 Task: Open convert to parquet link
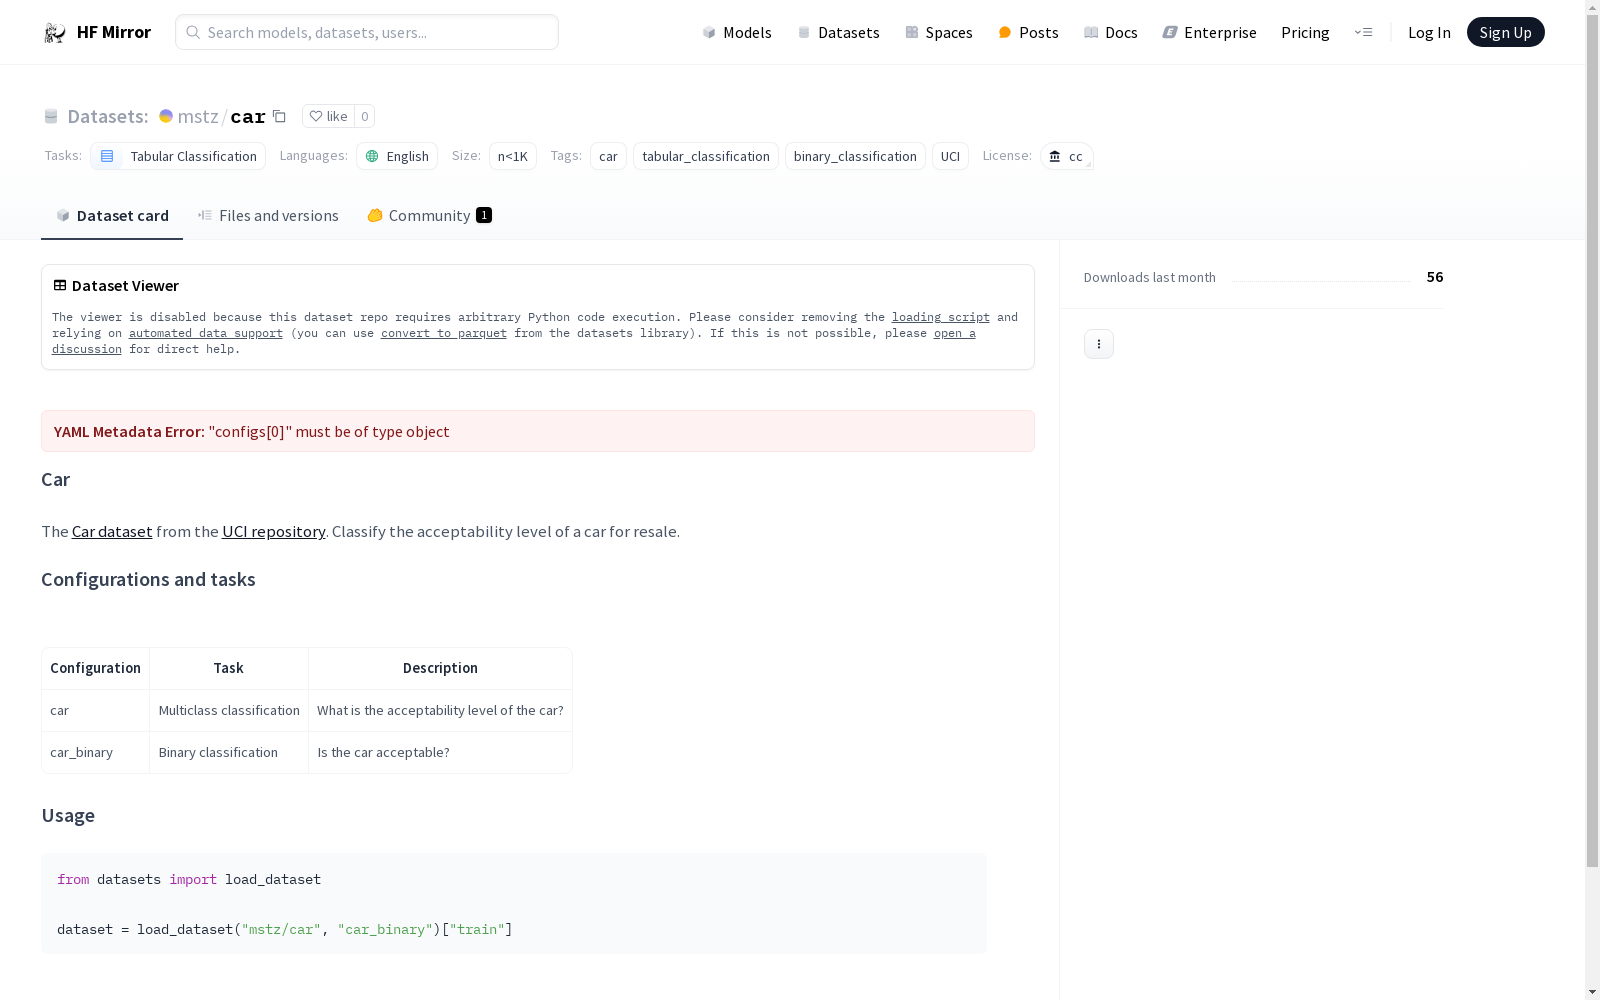(x=444, y=333)
